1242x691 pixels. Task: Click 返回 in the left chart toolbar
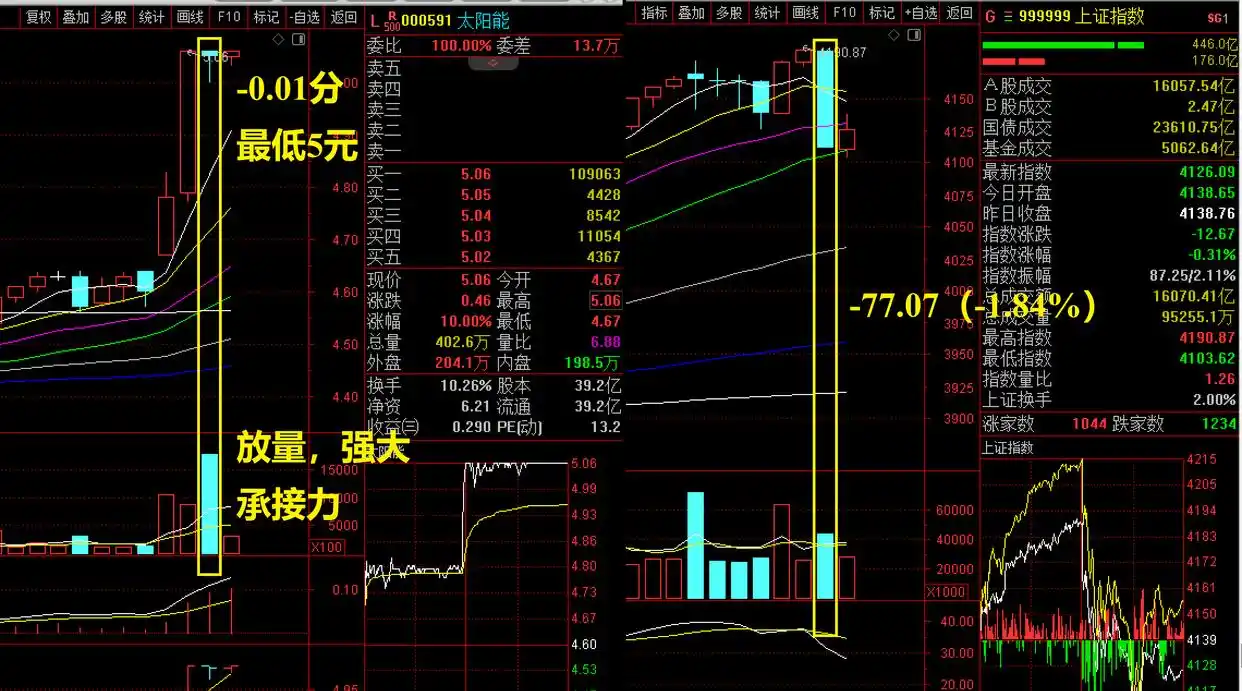(x=343, y=16)
